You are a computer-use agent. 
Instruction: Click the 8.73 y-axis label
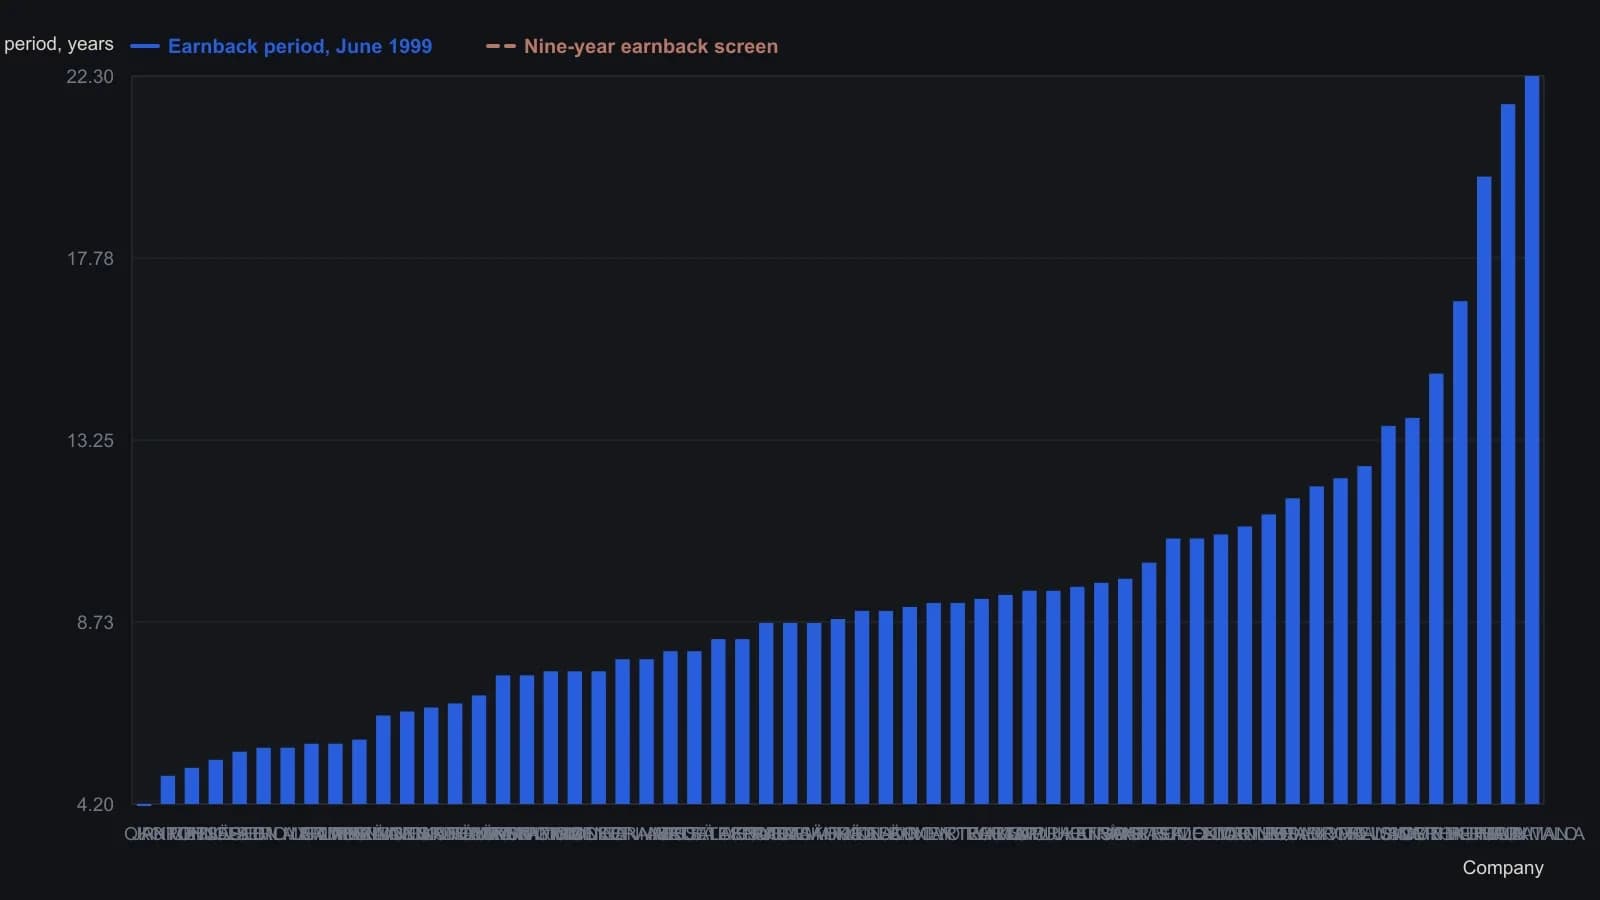tap(95, 622)
